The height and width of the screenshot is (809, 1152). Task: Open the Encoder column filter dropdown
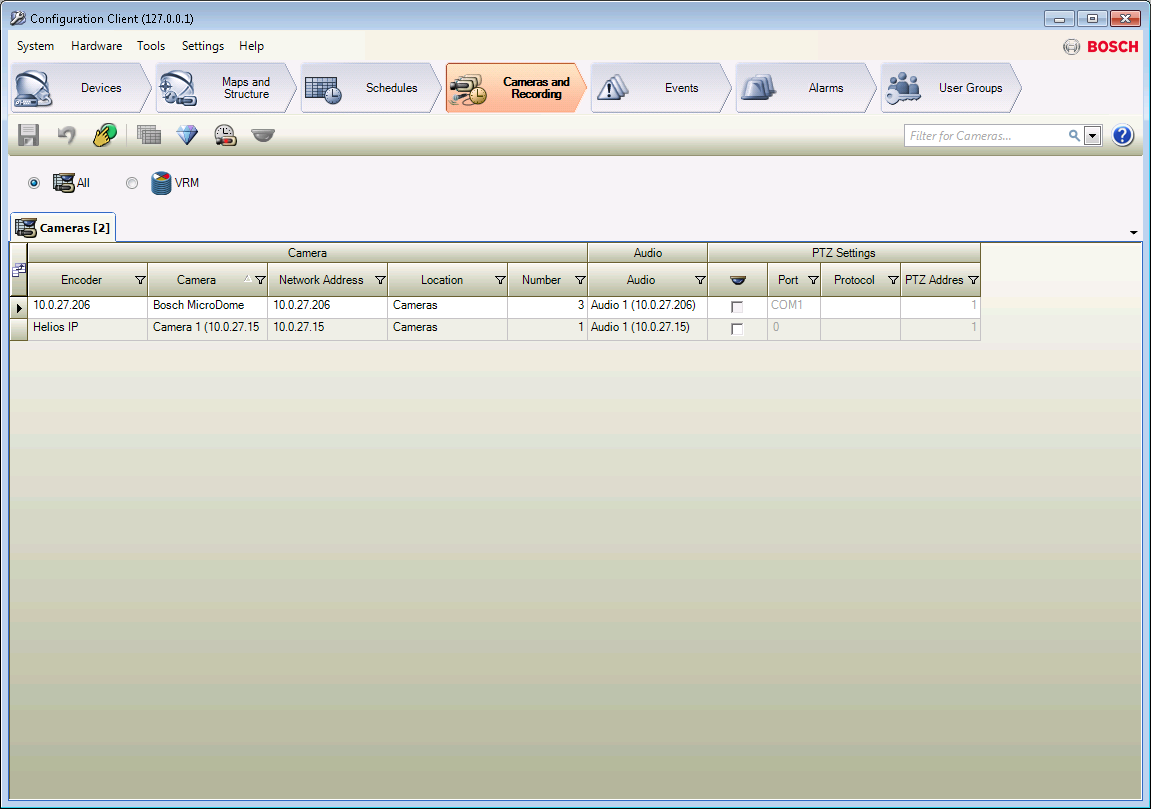pos(140,281)
